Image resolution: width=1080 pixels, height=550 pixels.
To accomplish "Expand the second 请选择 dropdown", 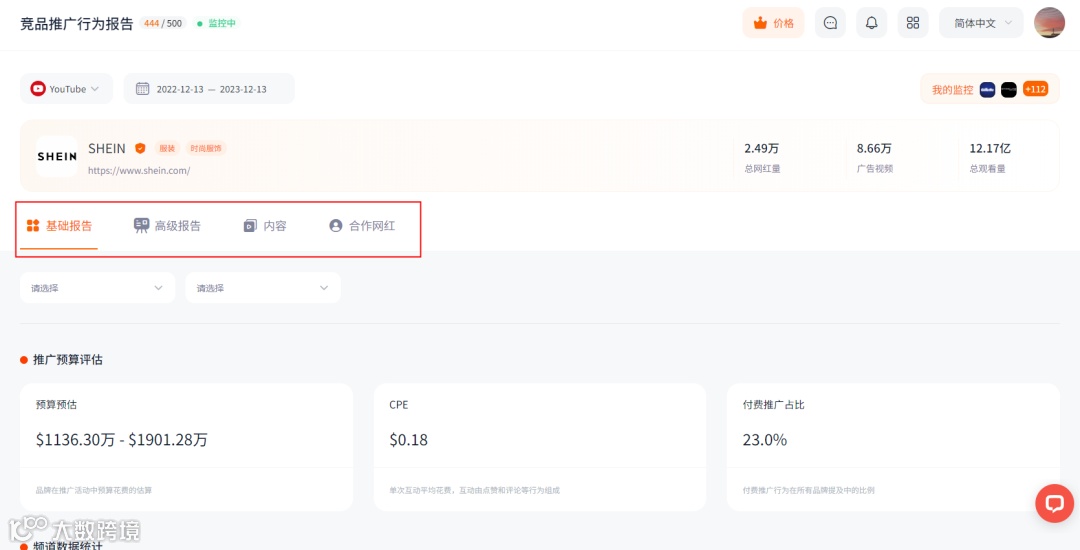I will click(262, 288).
